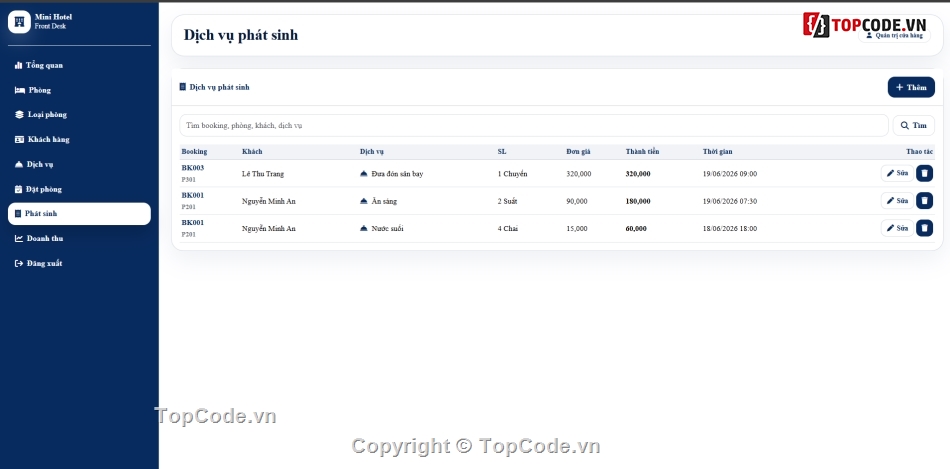Delete the Đưa đón sân bay entry
This screenshot has height=469, width=950.
(924, 173)
